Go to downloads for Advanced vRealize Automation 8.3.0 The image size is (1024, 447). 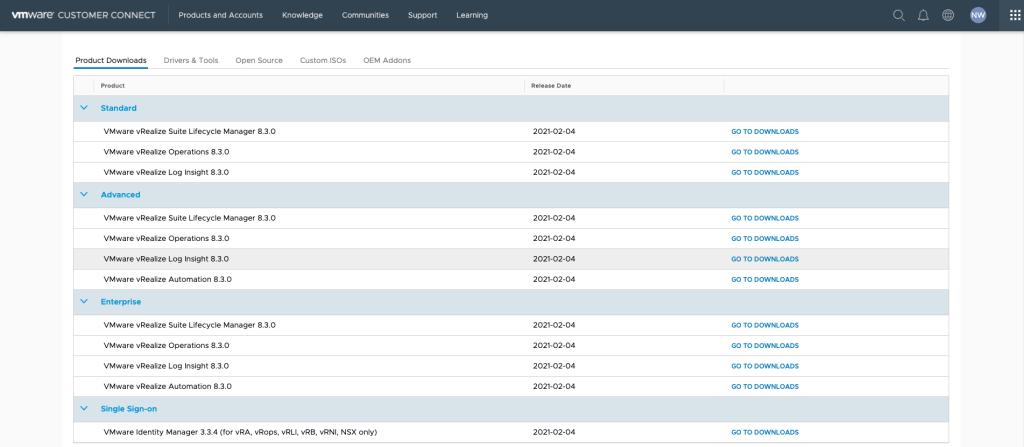(764, 279)
